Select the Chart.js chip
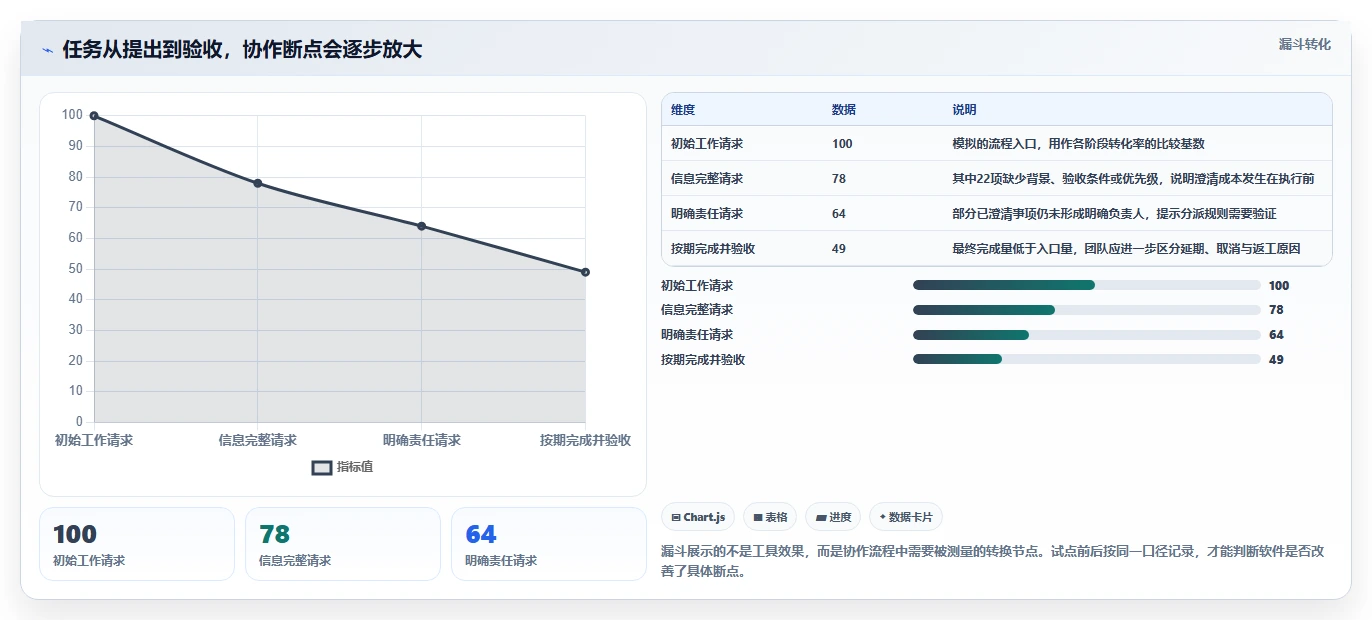The image size is (1372, 620). [698, 517]
